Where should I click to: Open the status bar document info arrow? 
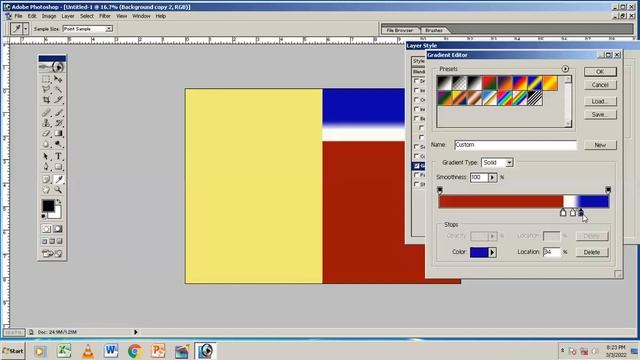coord(136,332)
